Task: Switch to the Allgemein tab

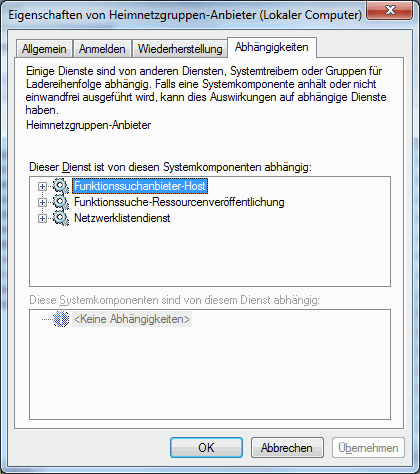Action: click(x=44, y=49)
